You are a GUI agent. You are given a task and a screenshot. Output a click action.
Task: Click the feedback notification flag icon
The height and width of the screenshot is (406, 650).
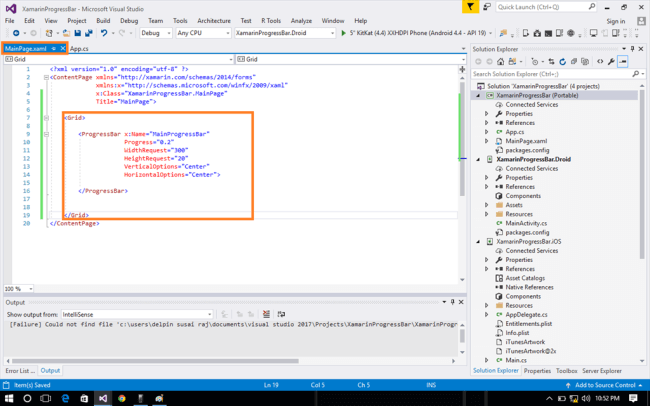pos(472,7)
